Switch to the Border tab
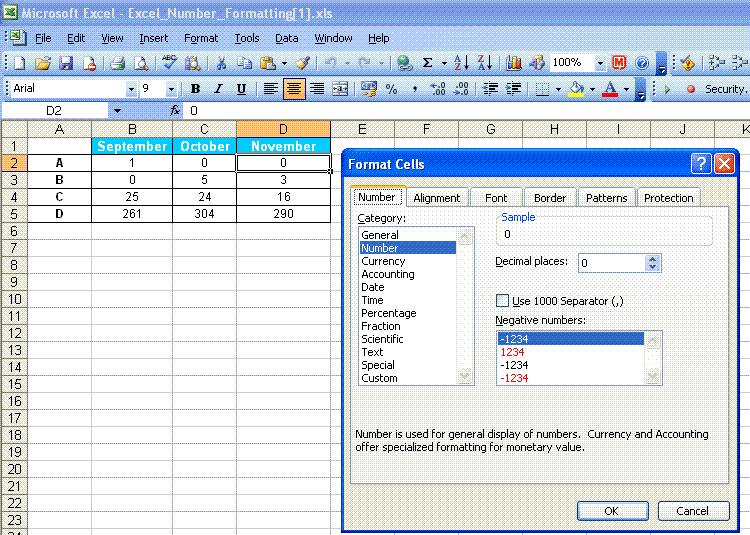The image size is (750, 535). point(550,198)
